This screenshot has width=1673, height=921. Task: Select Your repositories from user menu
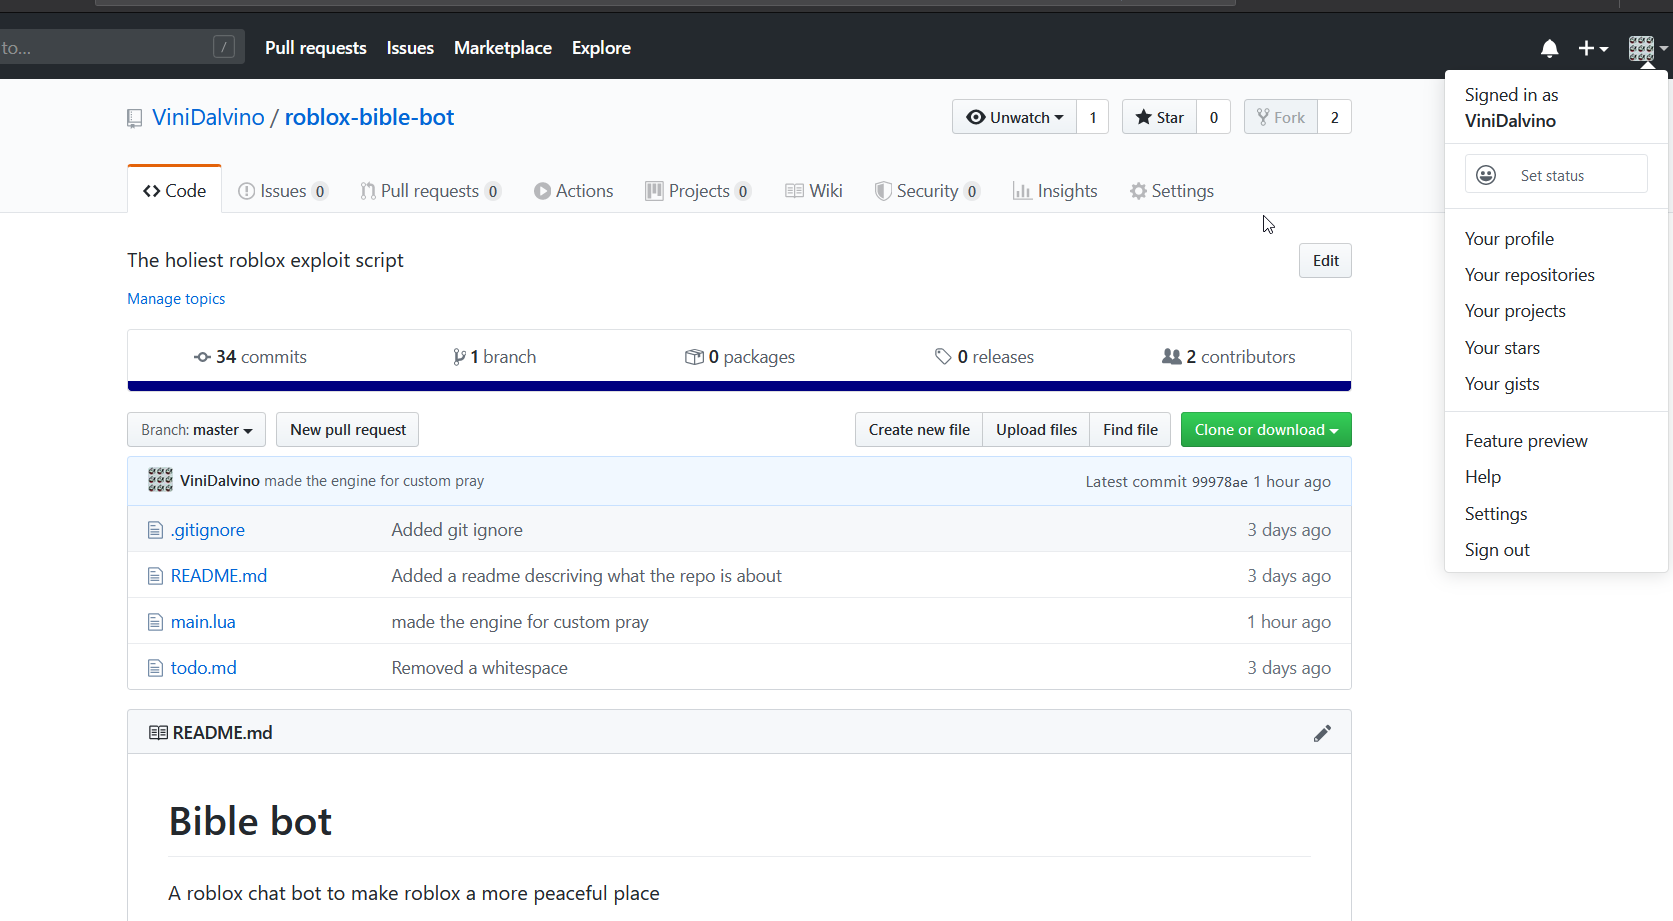pyautogui.click(x=1556, y=275)
